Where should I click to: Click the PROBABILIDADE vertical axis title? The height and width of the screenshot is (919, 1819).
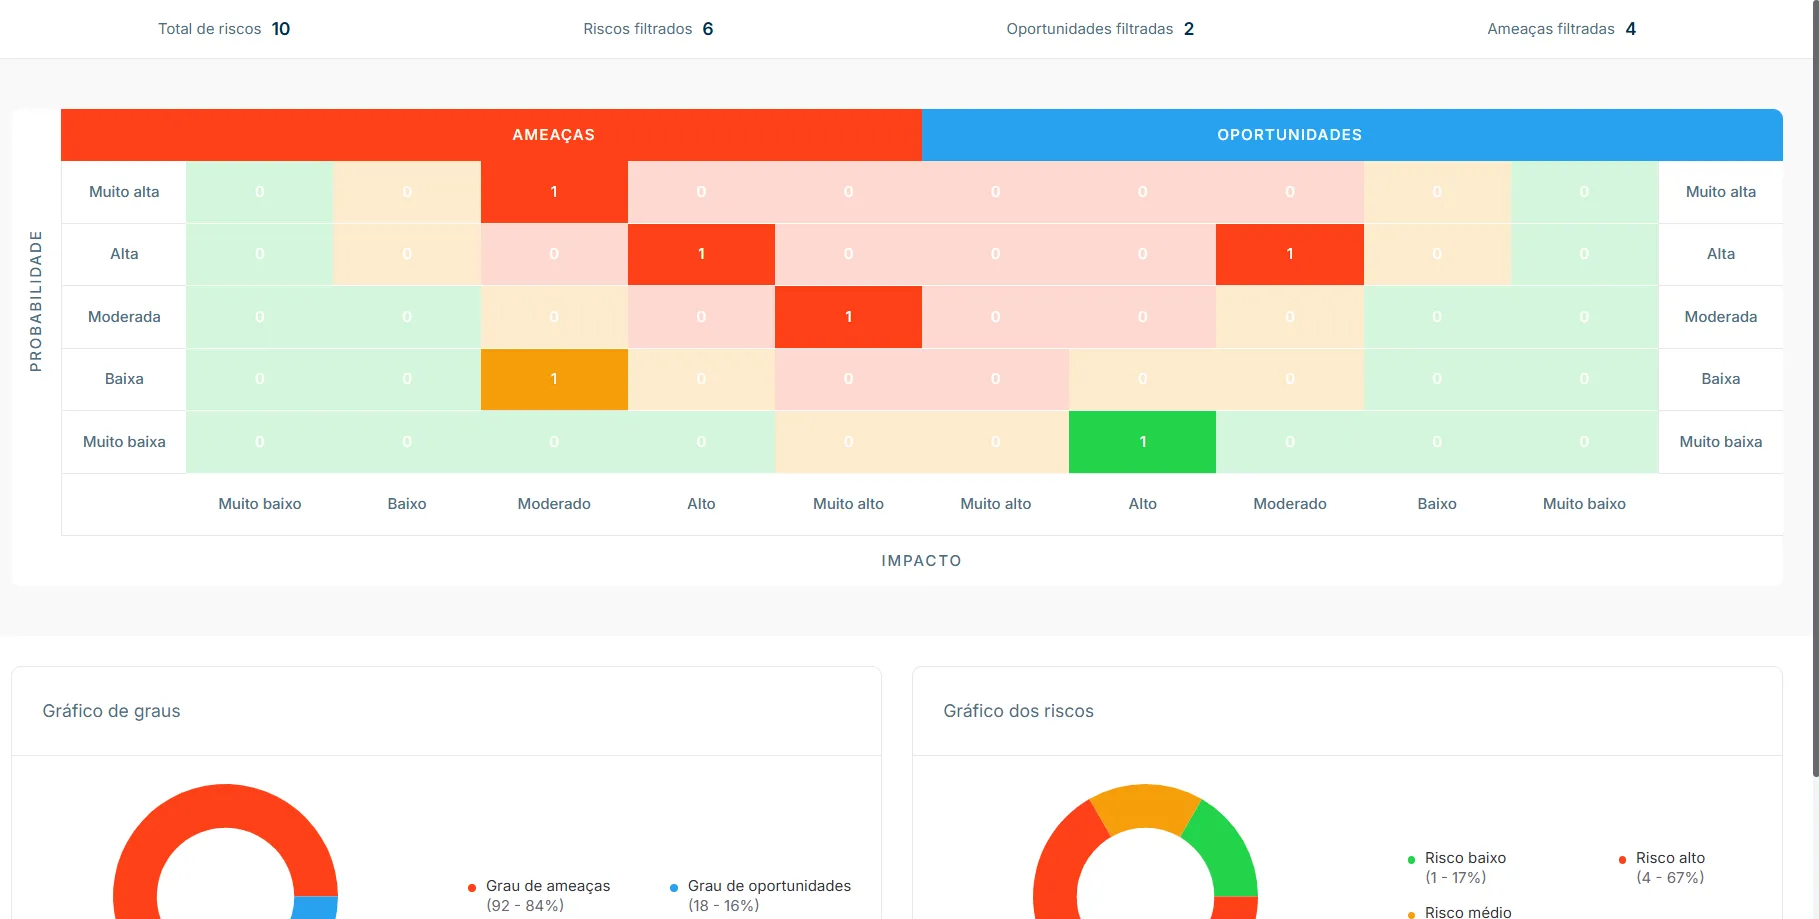[x=36, y=301]
